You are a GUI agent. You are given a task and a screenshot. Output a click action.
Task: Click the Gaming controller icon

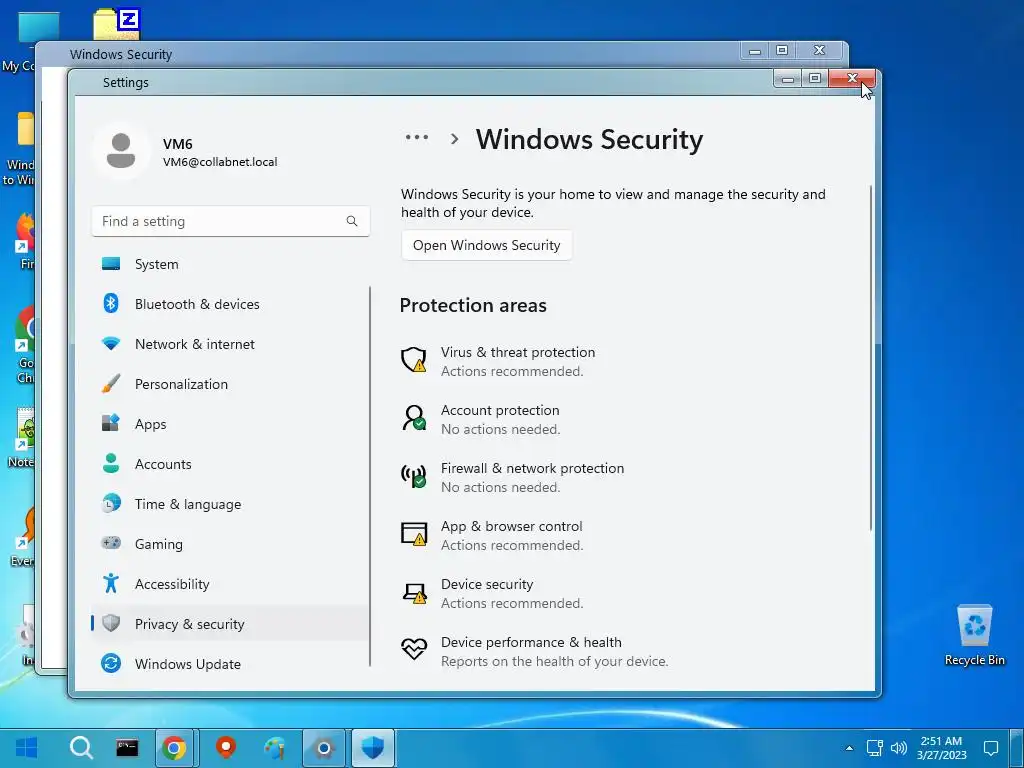111,543
